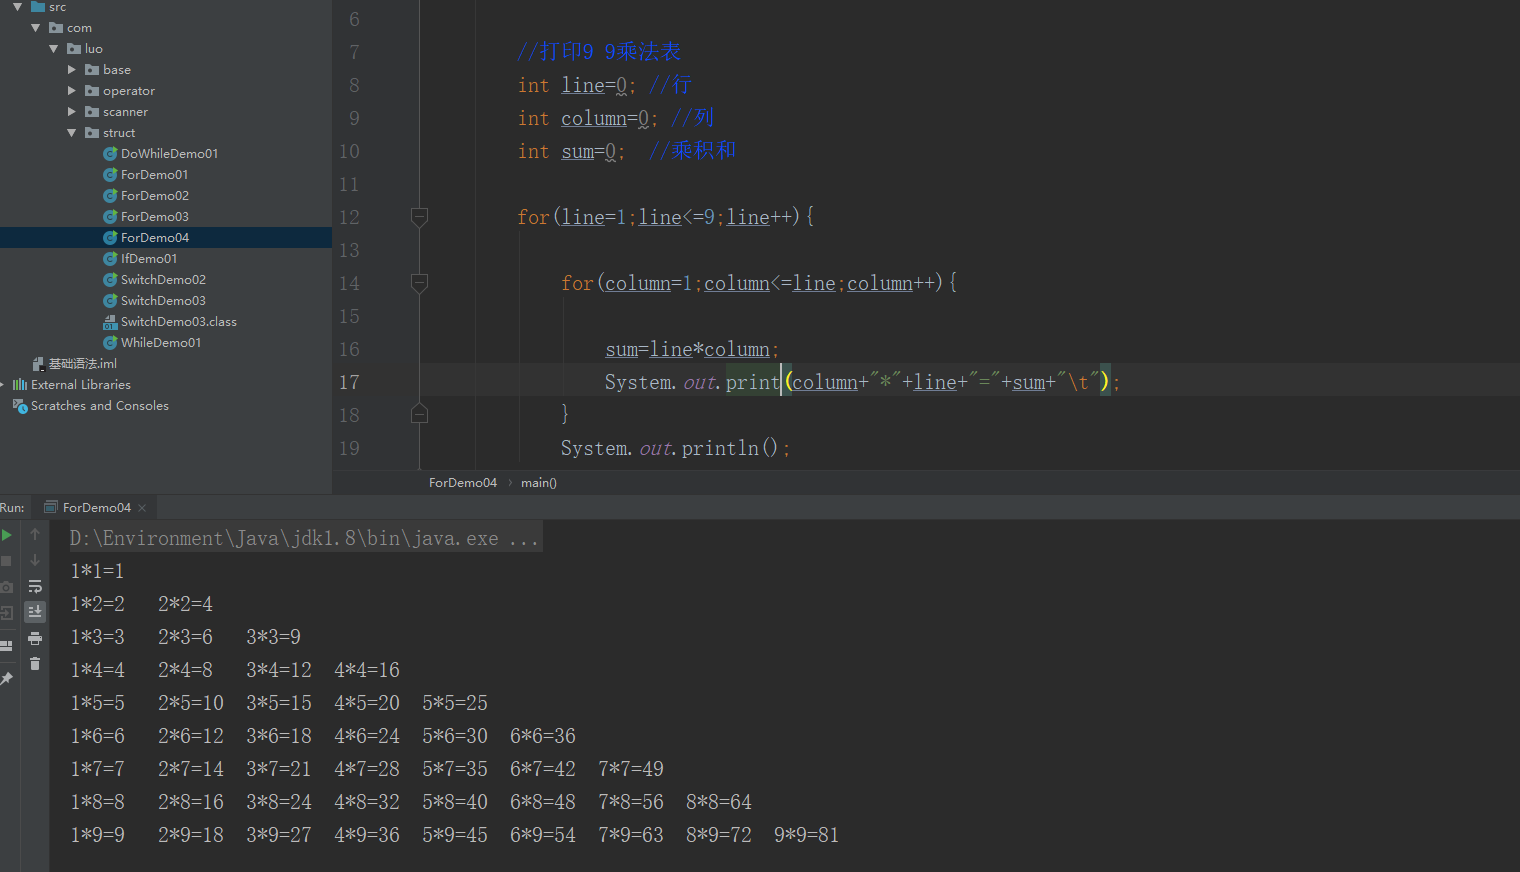This screenshot has height=872, width=1520.
Task: Collapse the struct package arrow
Action: coord(71,133)
